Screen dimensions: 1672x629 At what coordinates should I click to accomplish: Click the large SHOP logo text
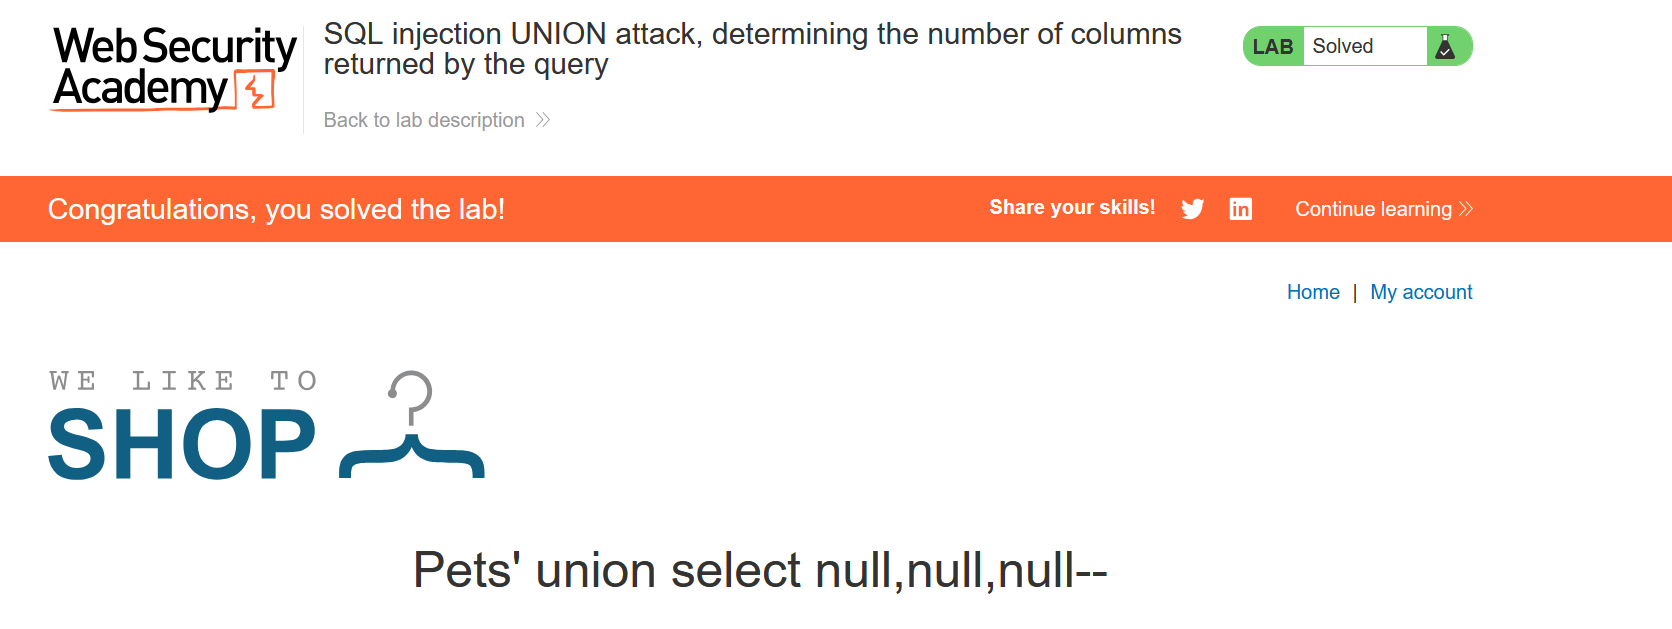(x=182, y=445)
